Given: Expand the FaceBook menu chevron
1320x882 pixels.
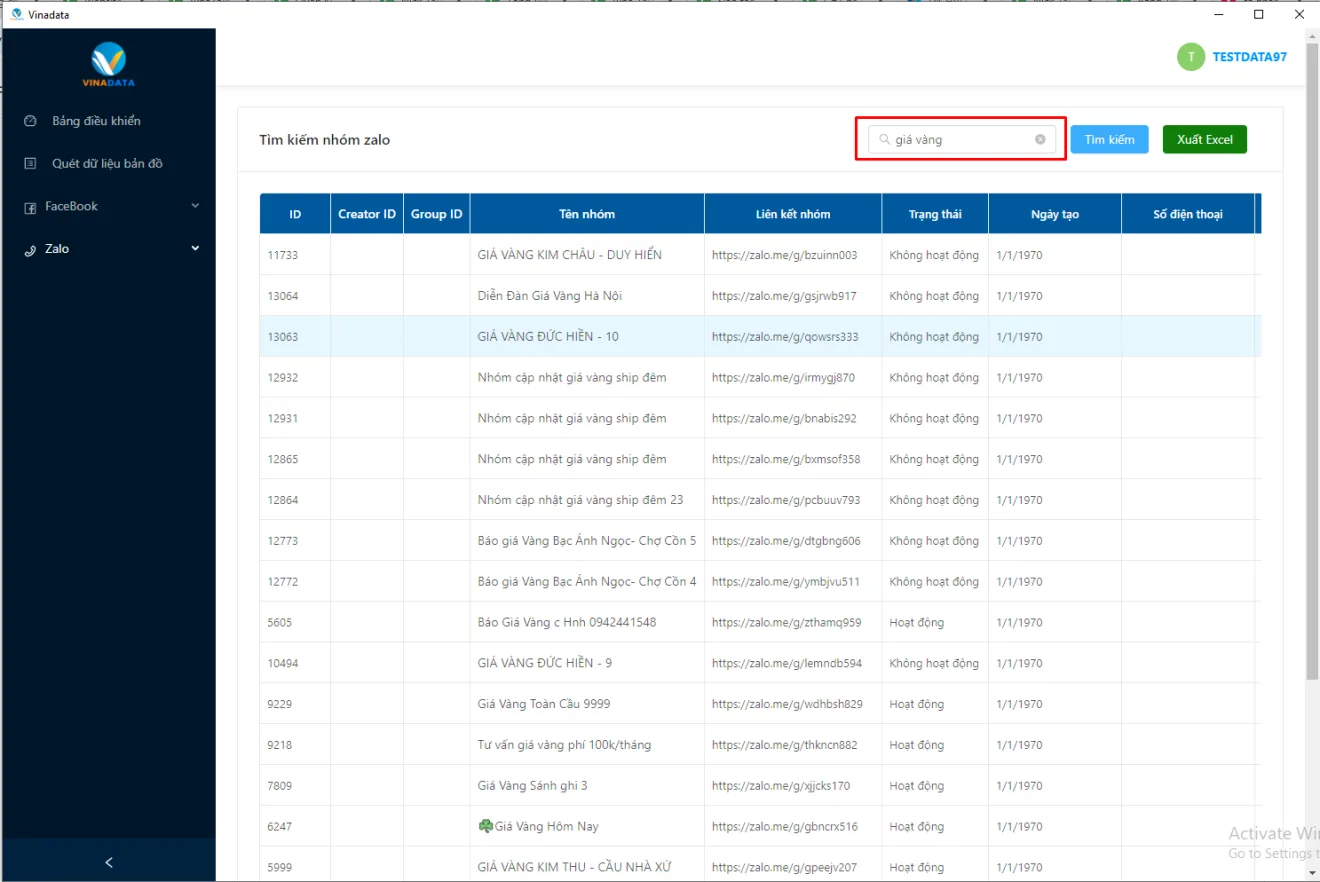Looking at the screenshot, I should pyautogui.click(x=195, y=206).
